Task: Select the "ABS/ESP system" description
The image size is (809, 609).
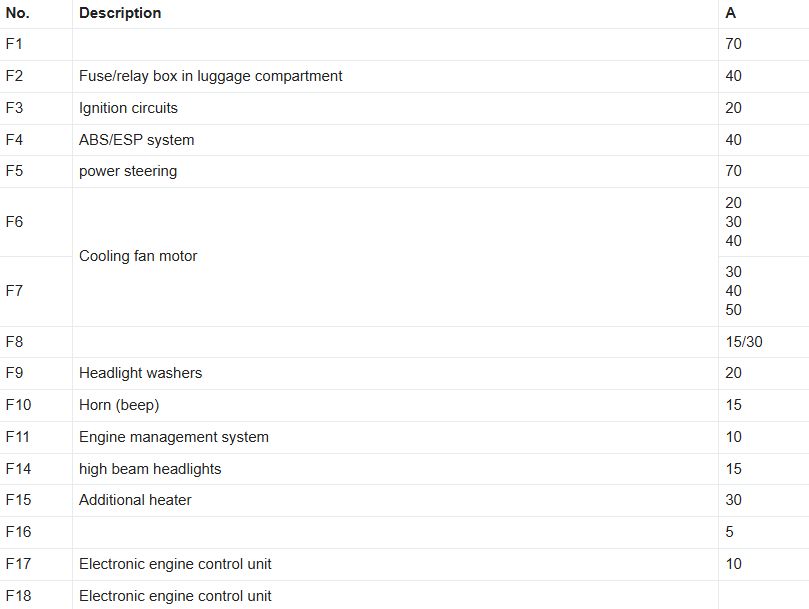Action: click(136, 140)
